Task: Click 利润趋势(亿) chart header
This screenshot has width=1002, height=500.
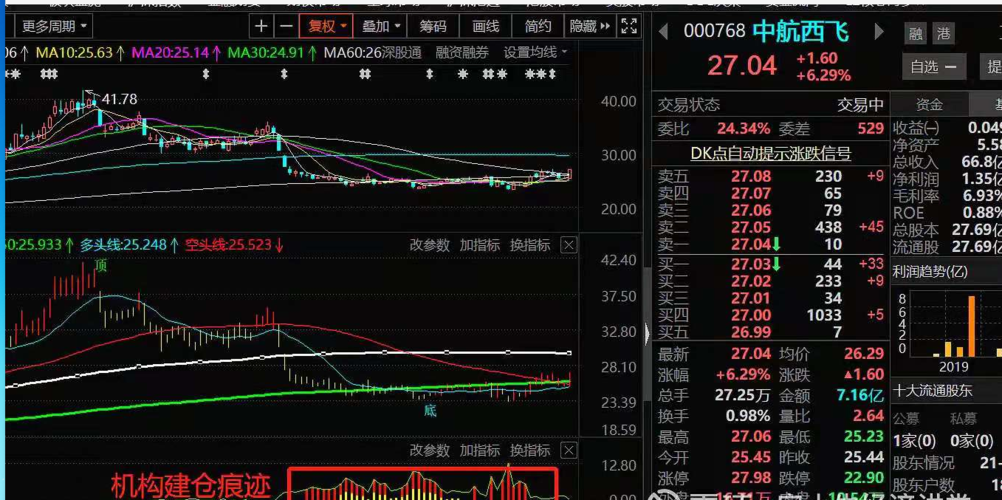Action: [x=930, y=271]
